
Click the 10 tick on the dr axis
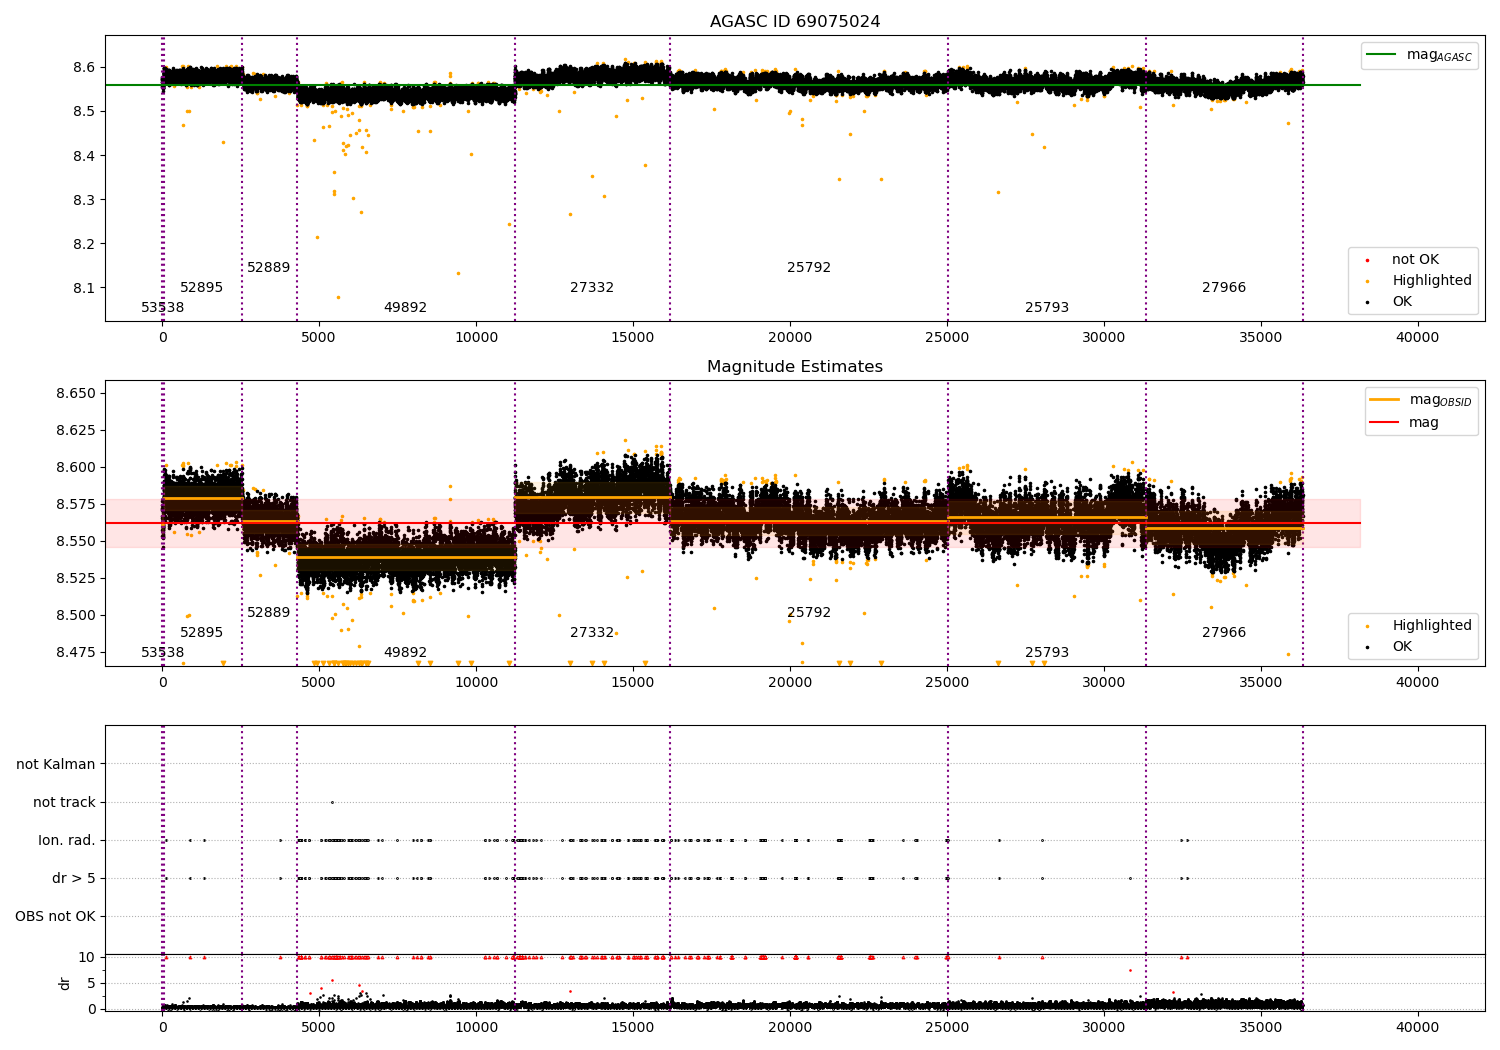tap(86, 958)
